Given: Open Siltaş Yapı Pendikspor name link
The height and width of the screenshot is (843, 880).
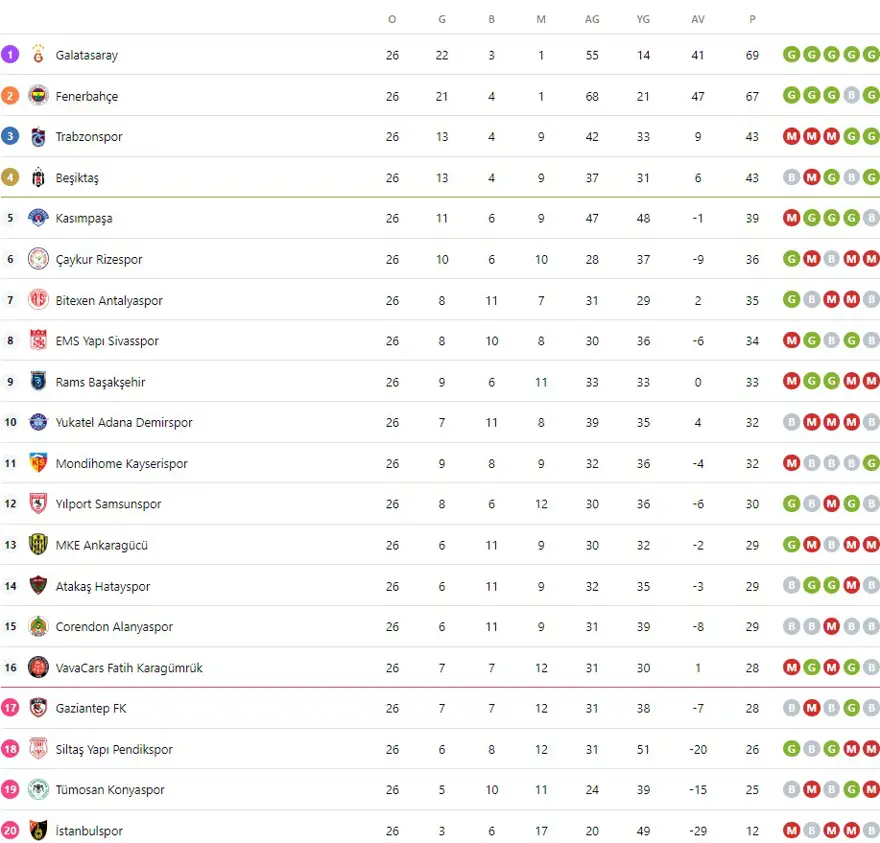Looking at the screenshot, I should tap(114, 749).
